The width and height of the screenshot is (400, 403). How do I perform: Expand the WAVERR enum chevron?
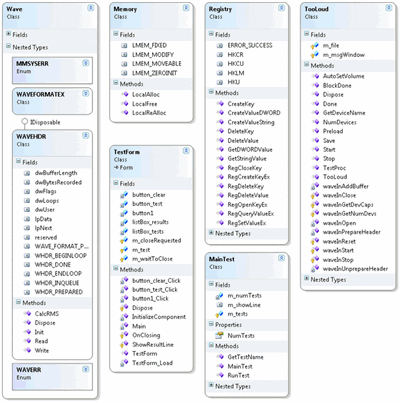86,369
